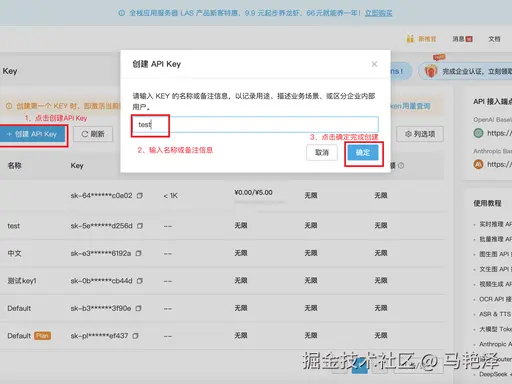Refresh the key list with 刷新
This screenshot has width=512, height=384.
[93, 134]
